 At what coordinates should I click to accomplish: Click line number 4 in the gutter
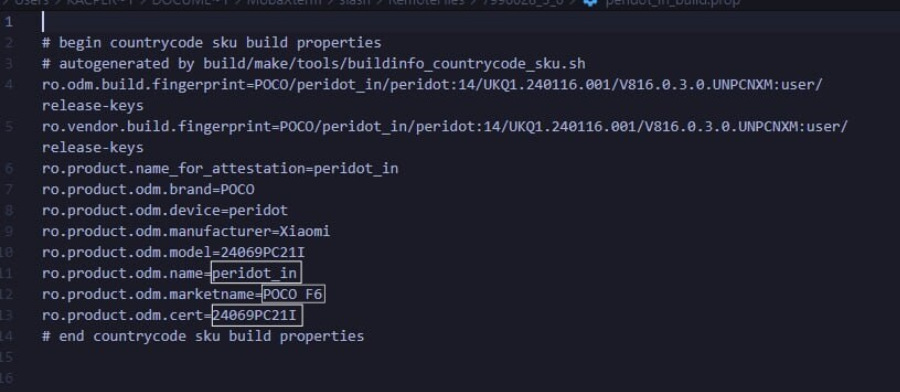[9, 85]
